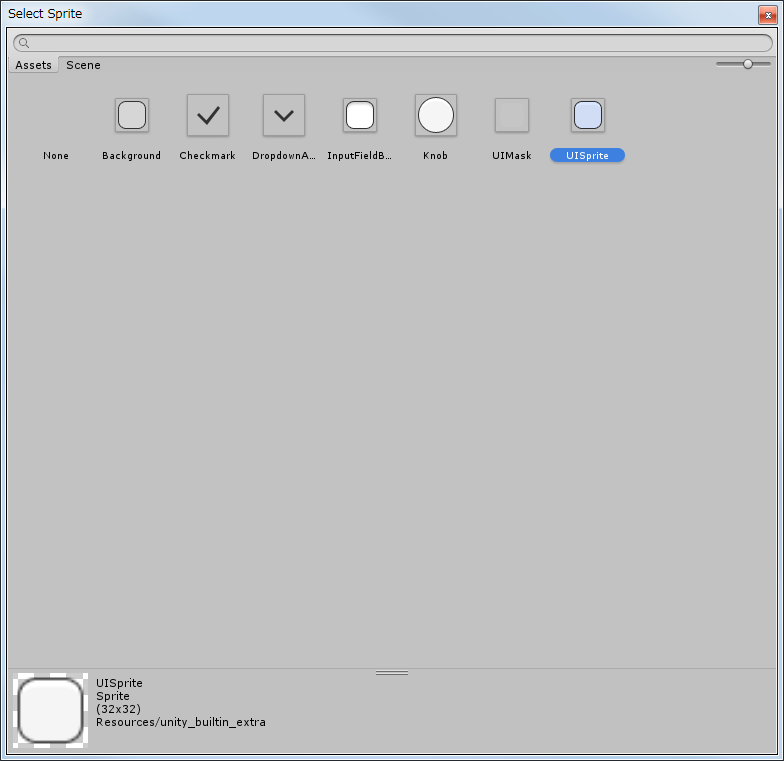This screenshot has height=761, width=784.
Task: Select the Checkmark sprite icon
Action: [x=208, y=115]
